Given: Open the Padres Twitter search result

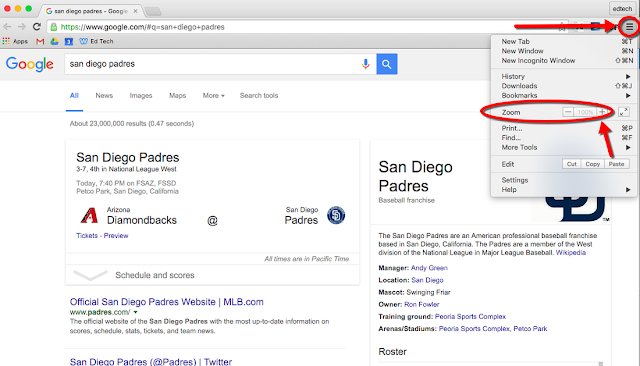Looking at the screenshot, I should (151, 362).
